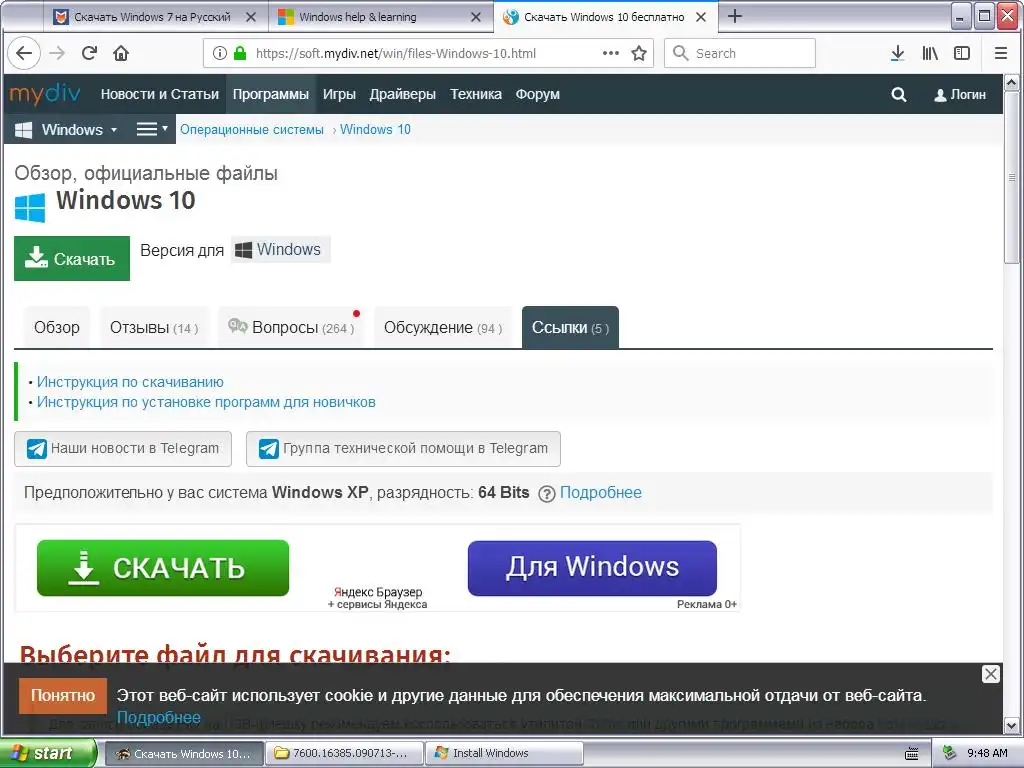Switch to 7600.16385.090713 folder taskbar item
The image size is (1024, 768).
[344, 754]
